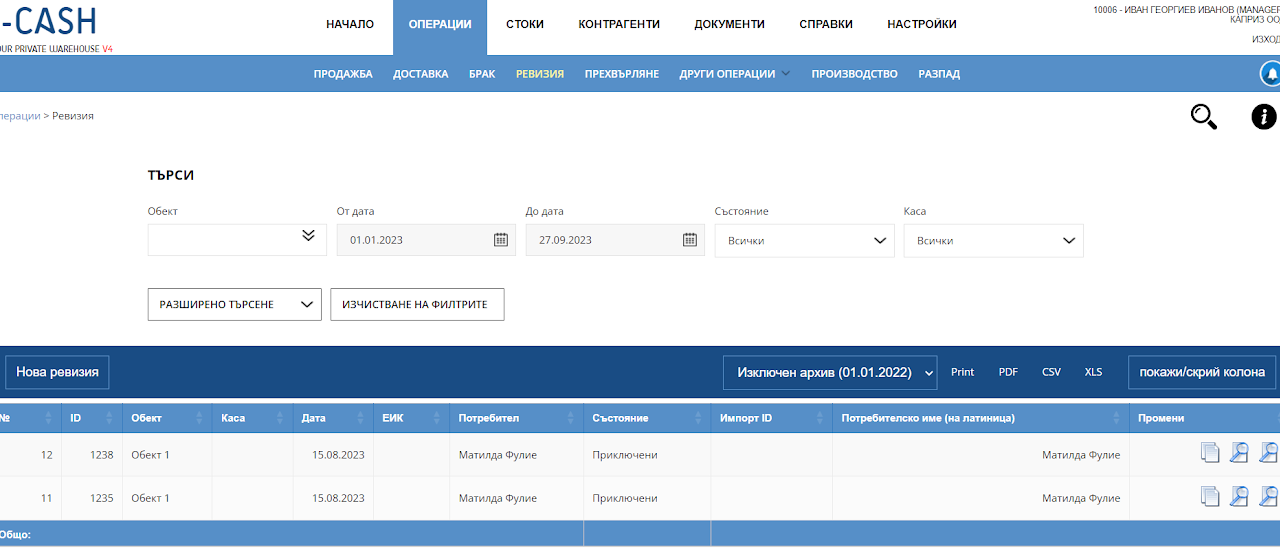
Task: Open СТОКИ menu
Action: coord(525,24)
